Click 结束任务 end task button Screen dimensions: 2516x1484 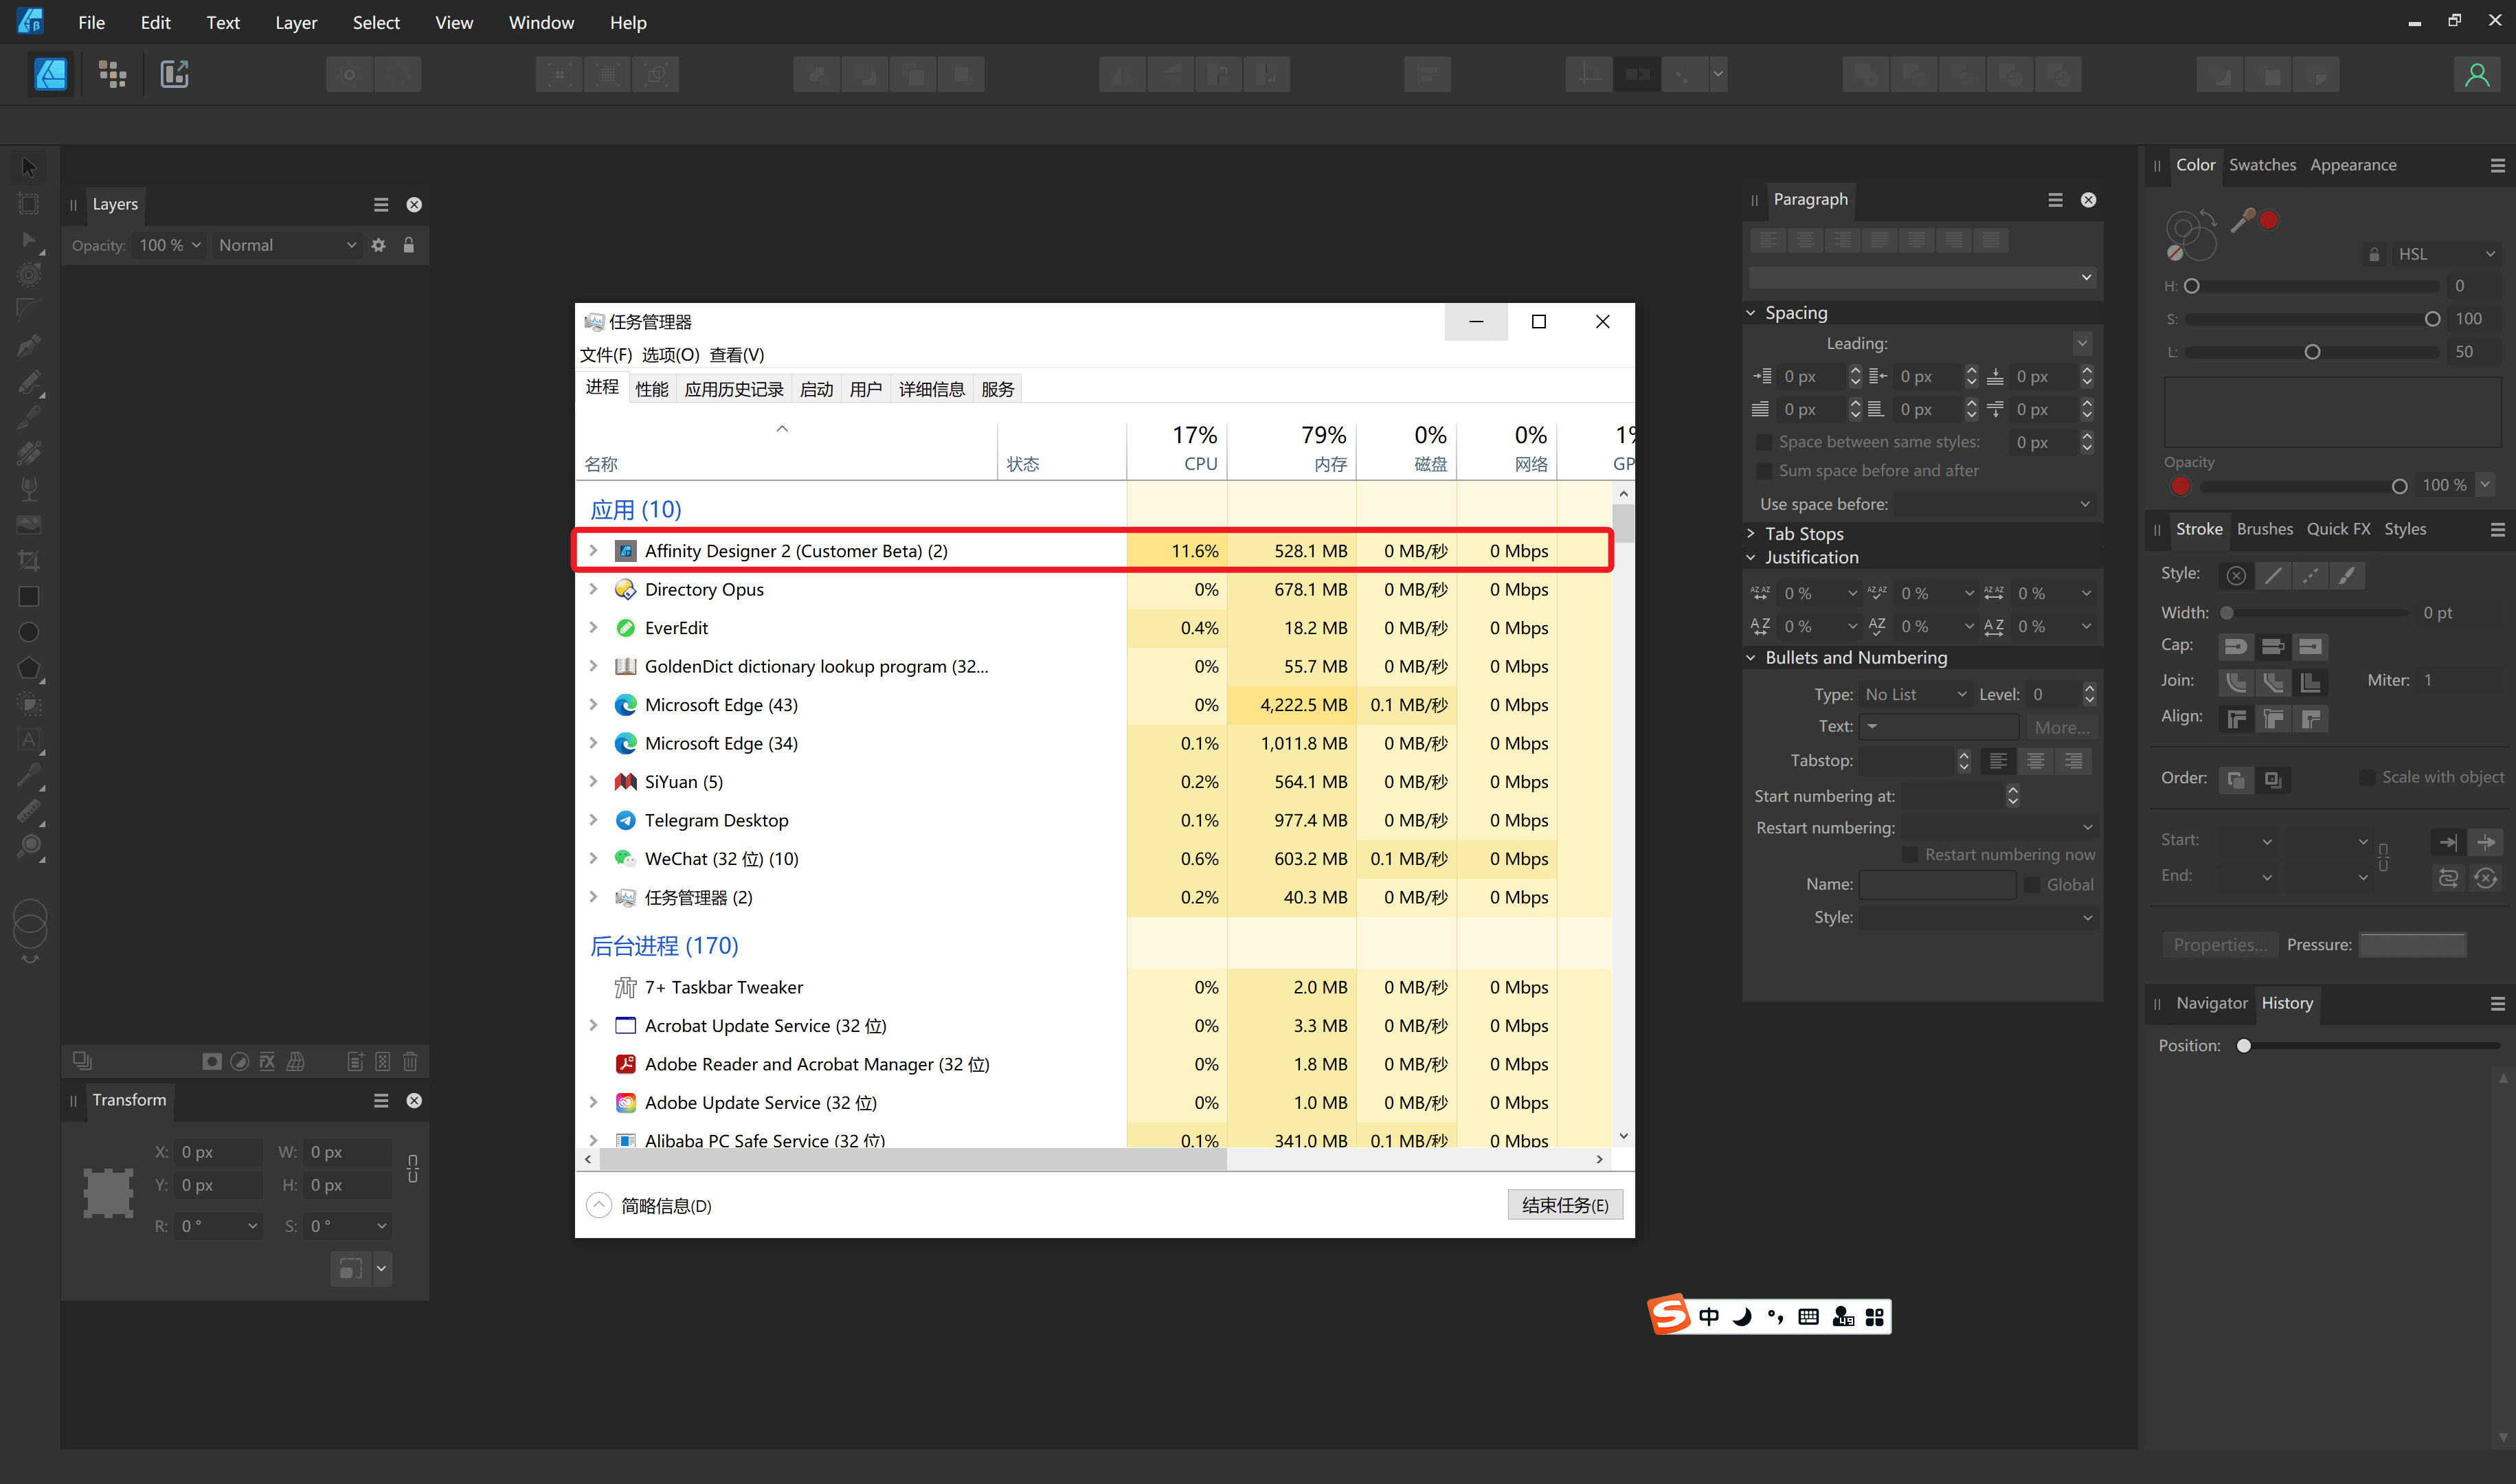tap(1565, 1205)
